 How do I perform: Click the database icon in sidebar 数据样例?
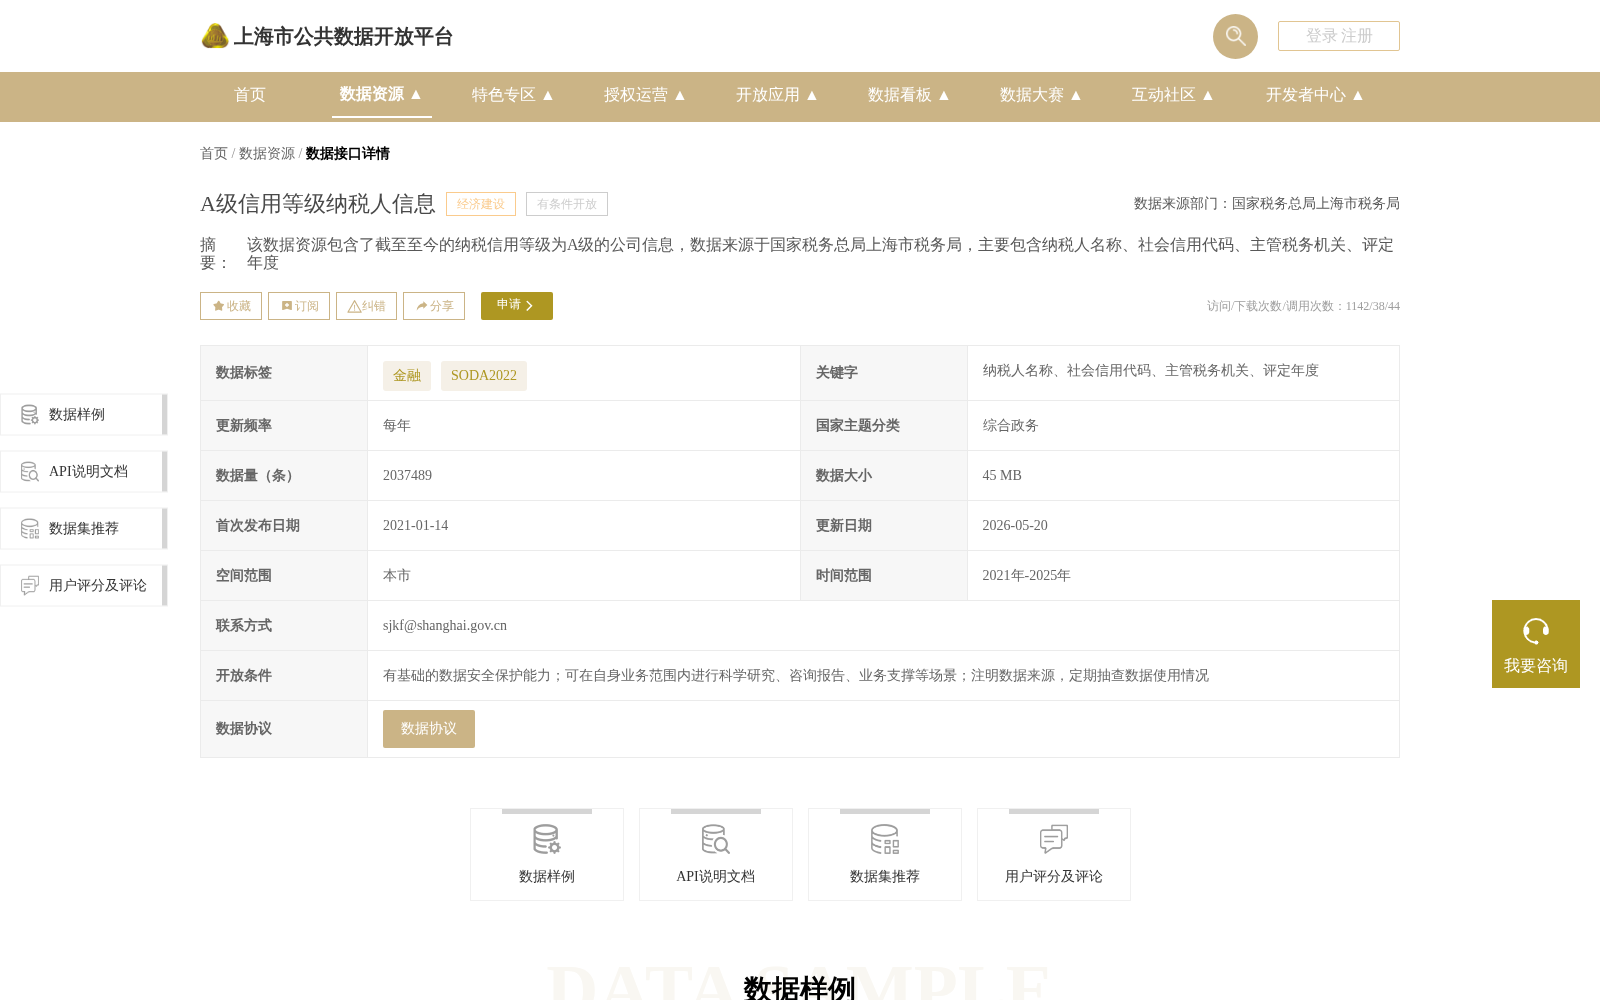[x=30, y=415]
